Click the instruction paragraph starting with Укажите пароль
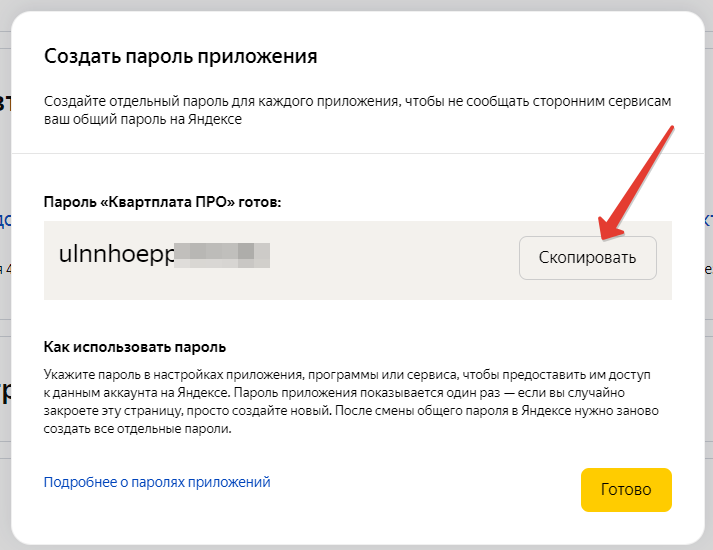Screen dimensions: 713x550 click(x=351, y=401)
